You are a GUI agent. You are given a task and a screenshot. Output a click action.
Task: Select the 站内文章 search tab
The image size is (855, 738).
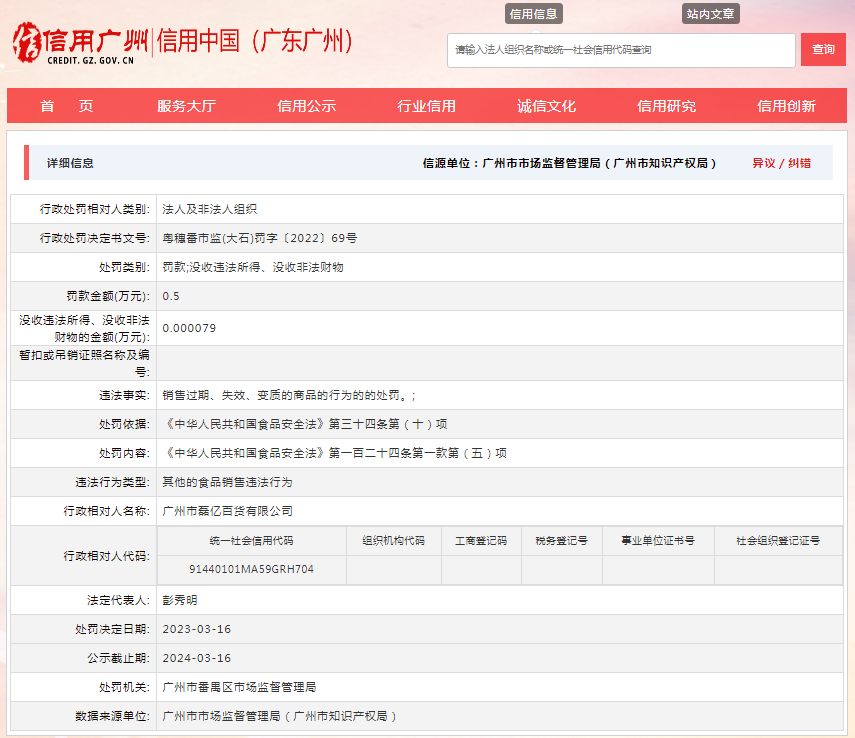pos(711,14)
